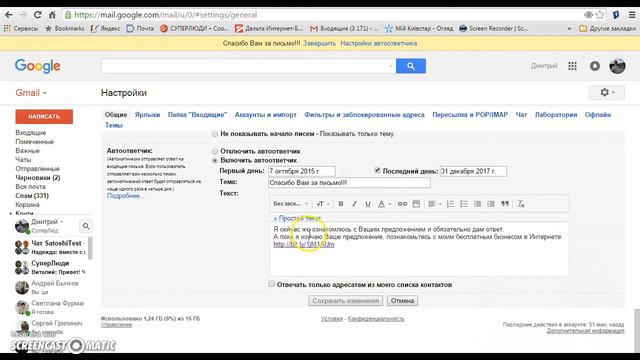Viewport: 640px width, 360px height.
Task: Open the font size dropdown
Action: 323,204
